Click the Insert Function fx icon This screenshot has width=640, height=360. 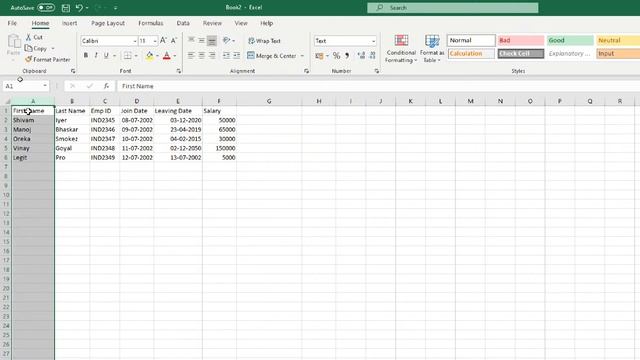(x=106, y=86)
